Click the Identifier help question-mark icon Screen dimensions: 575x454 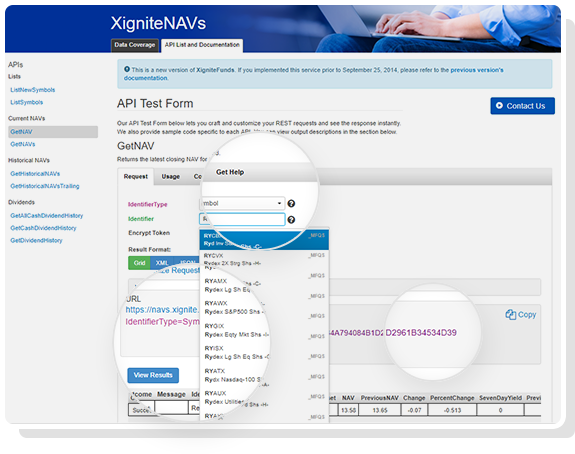pyautogui.click(x=291, y=220)
